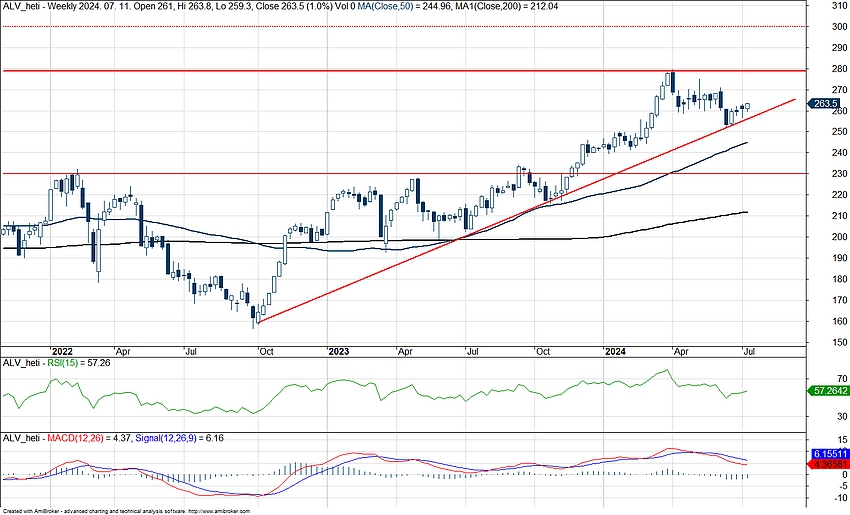Click the 0 level on MACD axis
The width and height of the screenshot is (850, 515).
pyautogui.click(x=845, y=475)
